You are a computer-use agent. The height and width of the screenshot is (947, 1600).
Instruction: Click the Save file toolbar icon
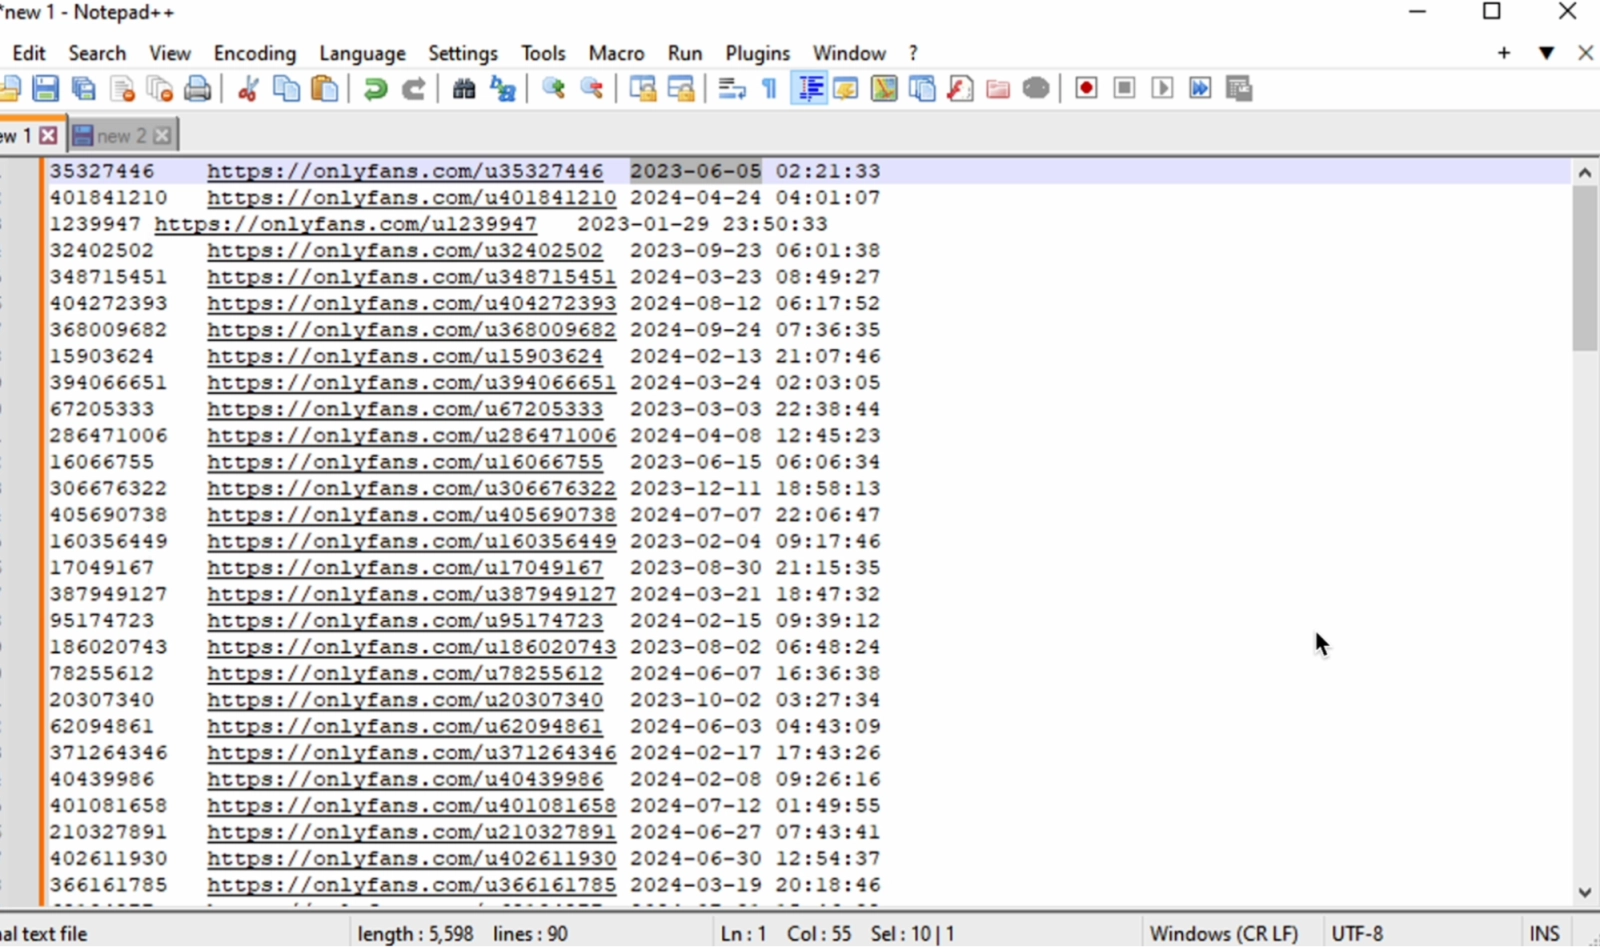[45, 89]
